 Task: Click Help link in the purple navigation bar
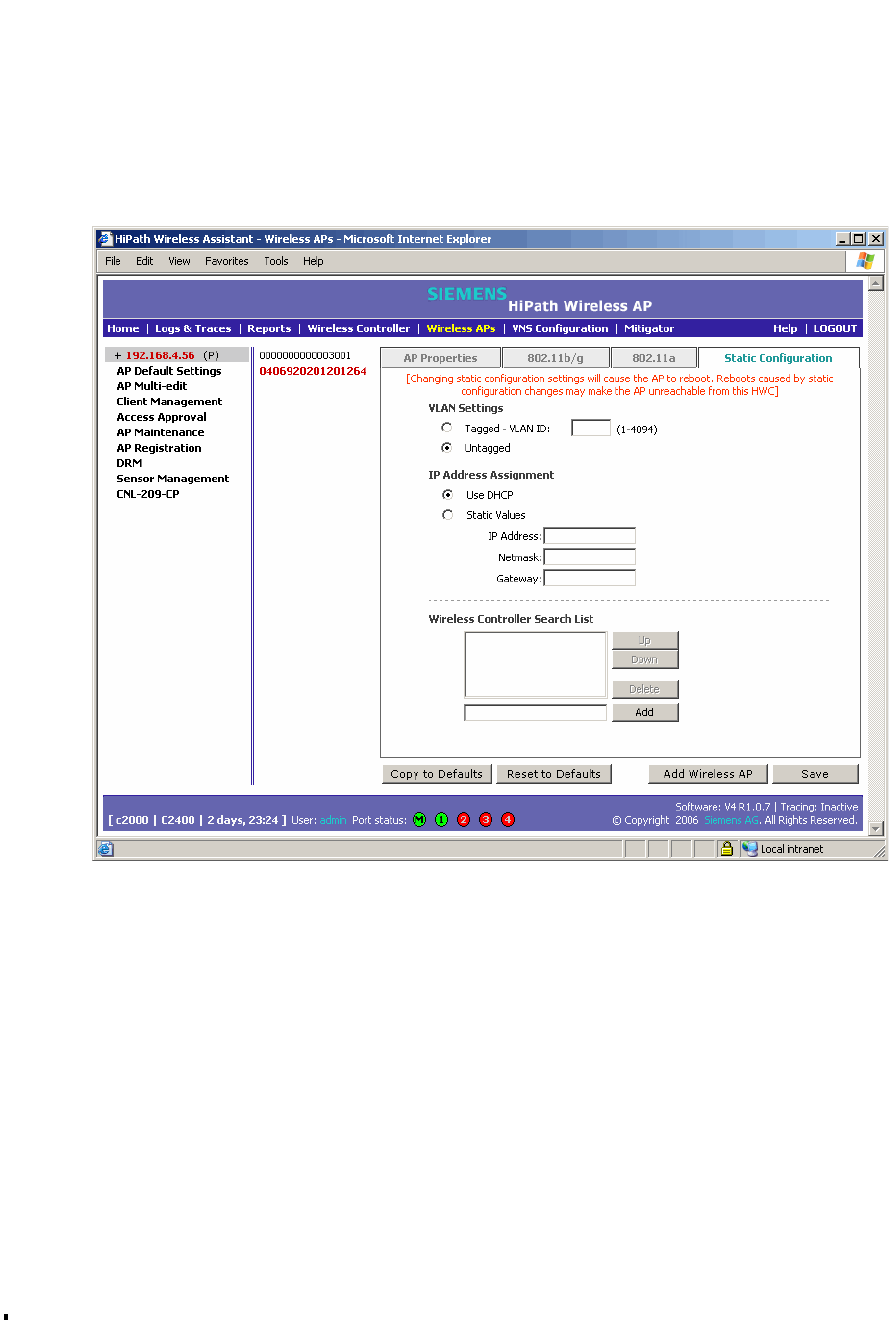pyautogui.click(x=785, y=328)
